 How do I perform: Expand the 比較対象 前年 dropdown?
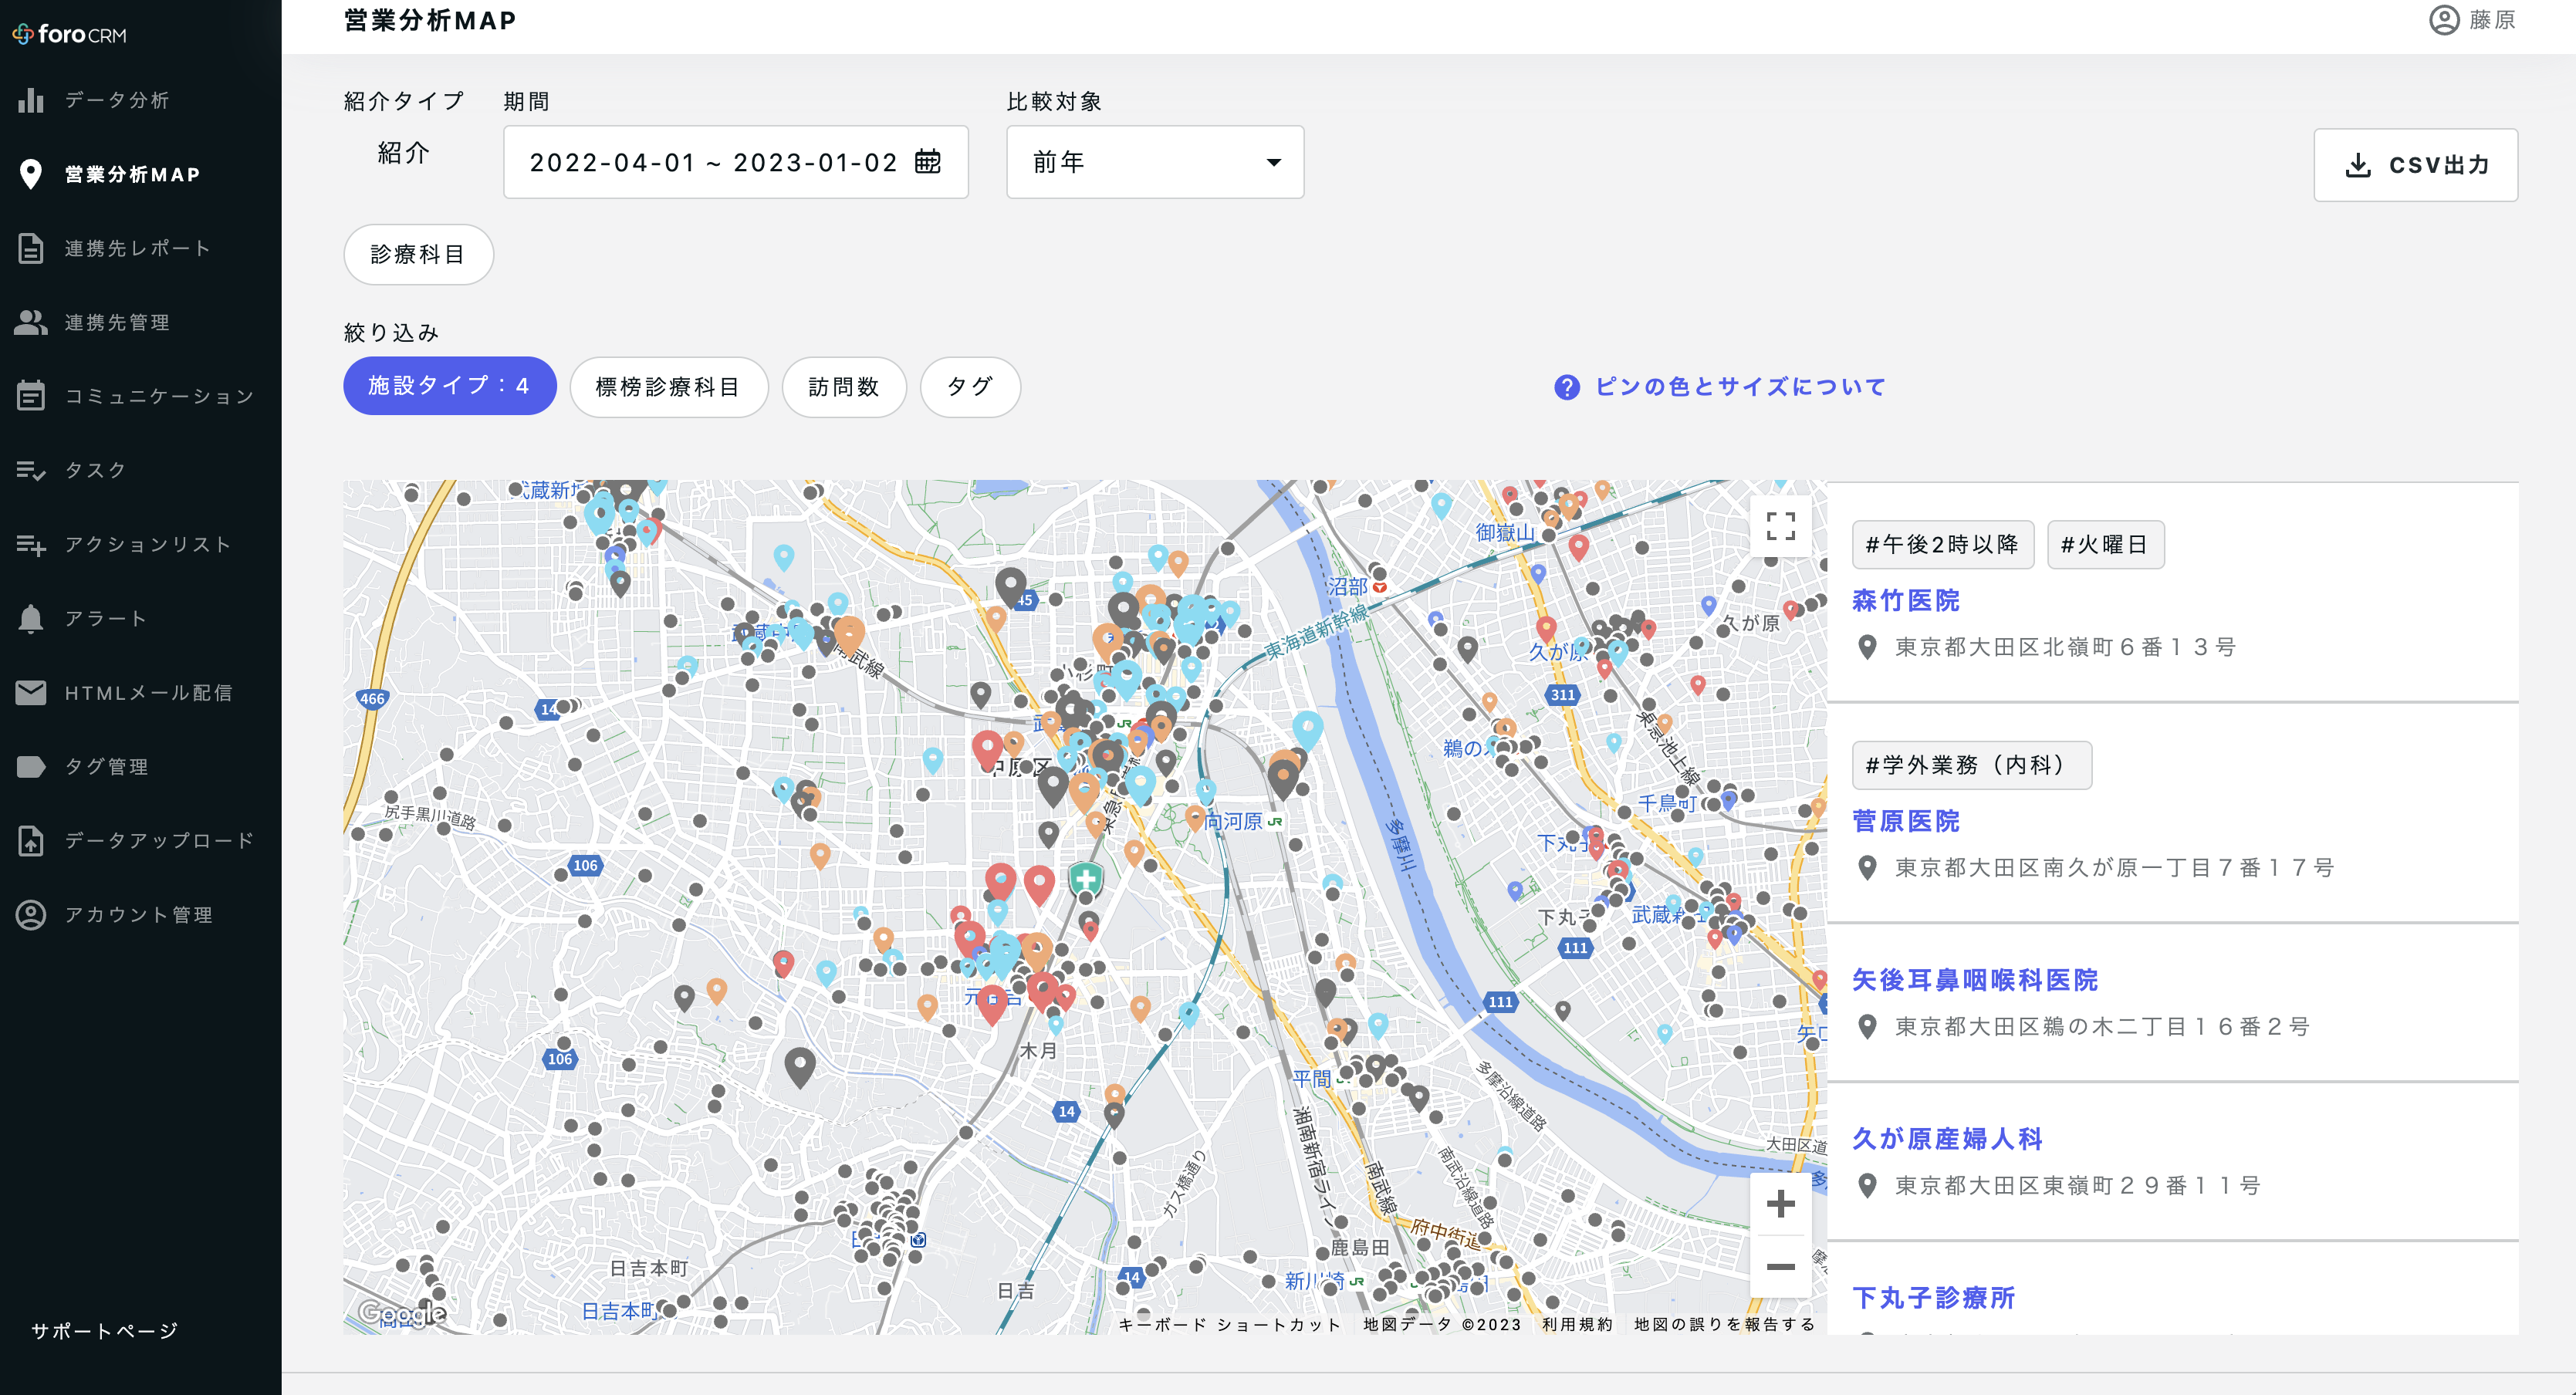click(x=1155, y=162)
